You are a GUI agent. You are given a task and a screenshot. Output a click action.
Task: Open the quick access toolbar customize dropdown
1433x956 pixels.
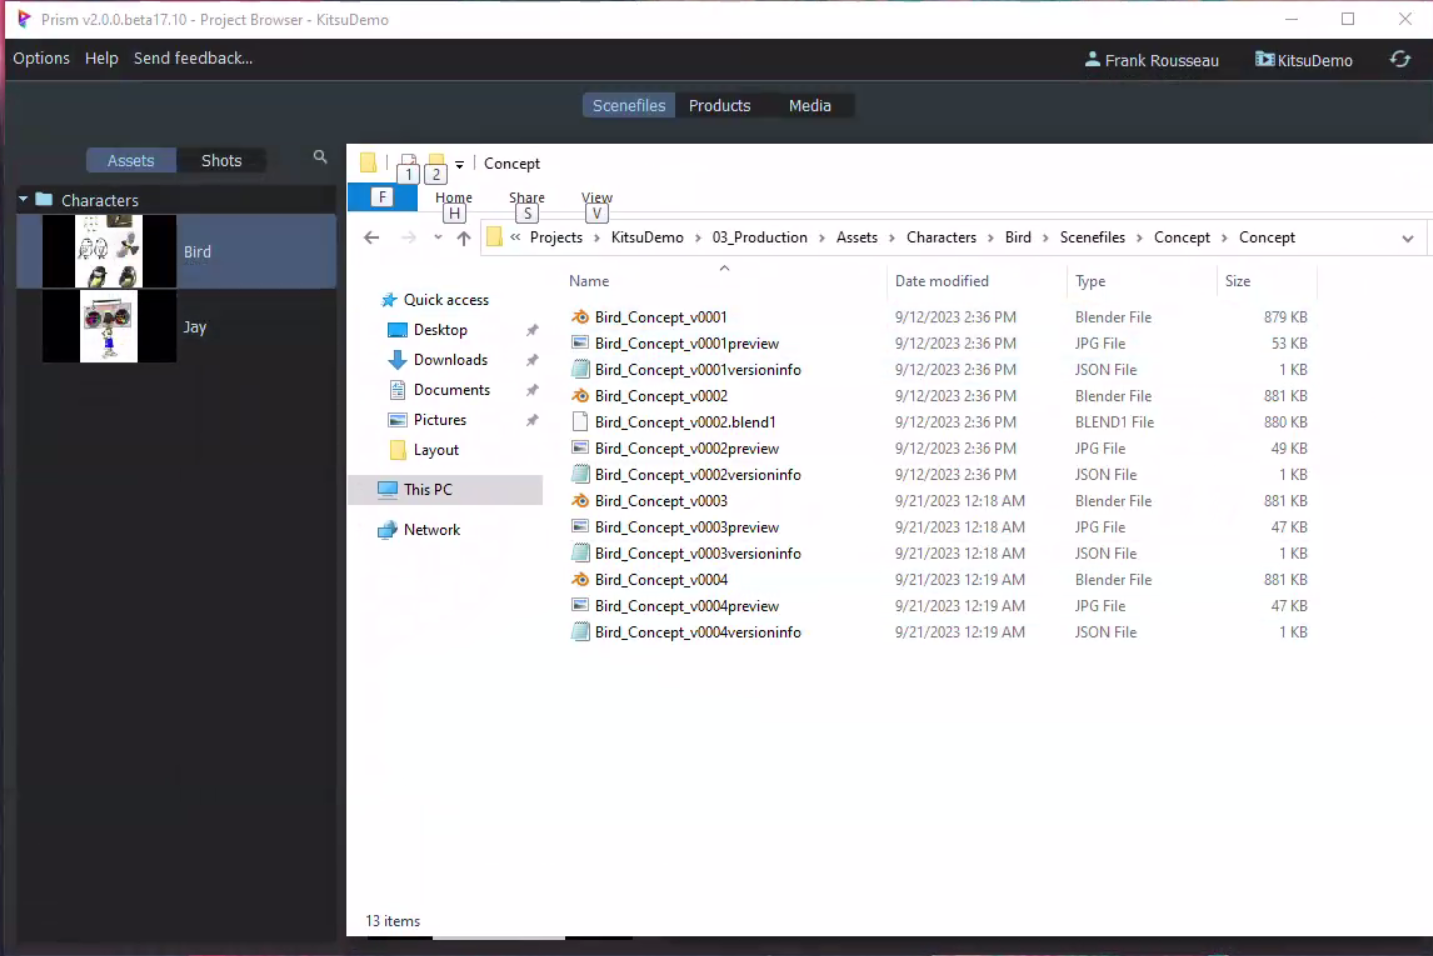point(459,164)
